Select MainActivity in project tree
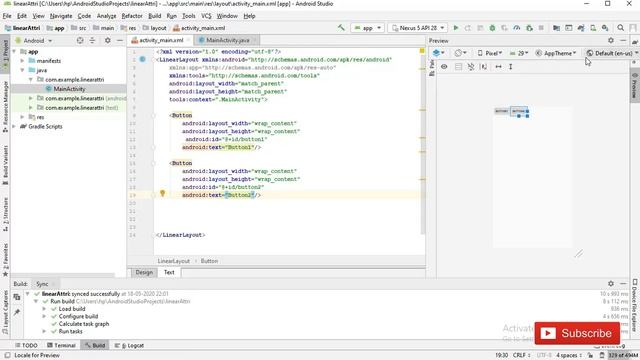Image resolution: width=640 pixels, height=360 pixels. point(69,89)
